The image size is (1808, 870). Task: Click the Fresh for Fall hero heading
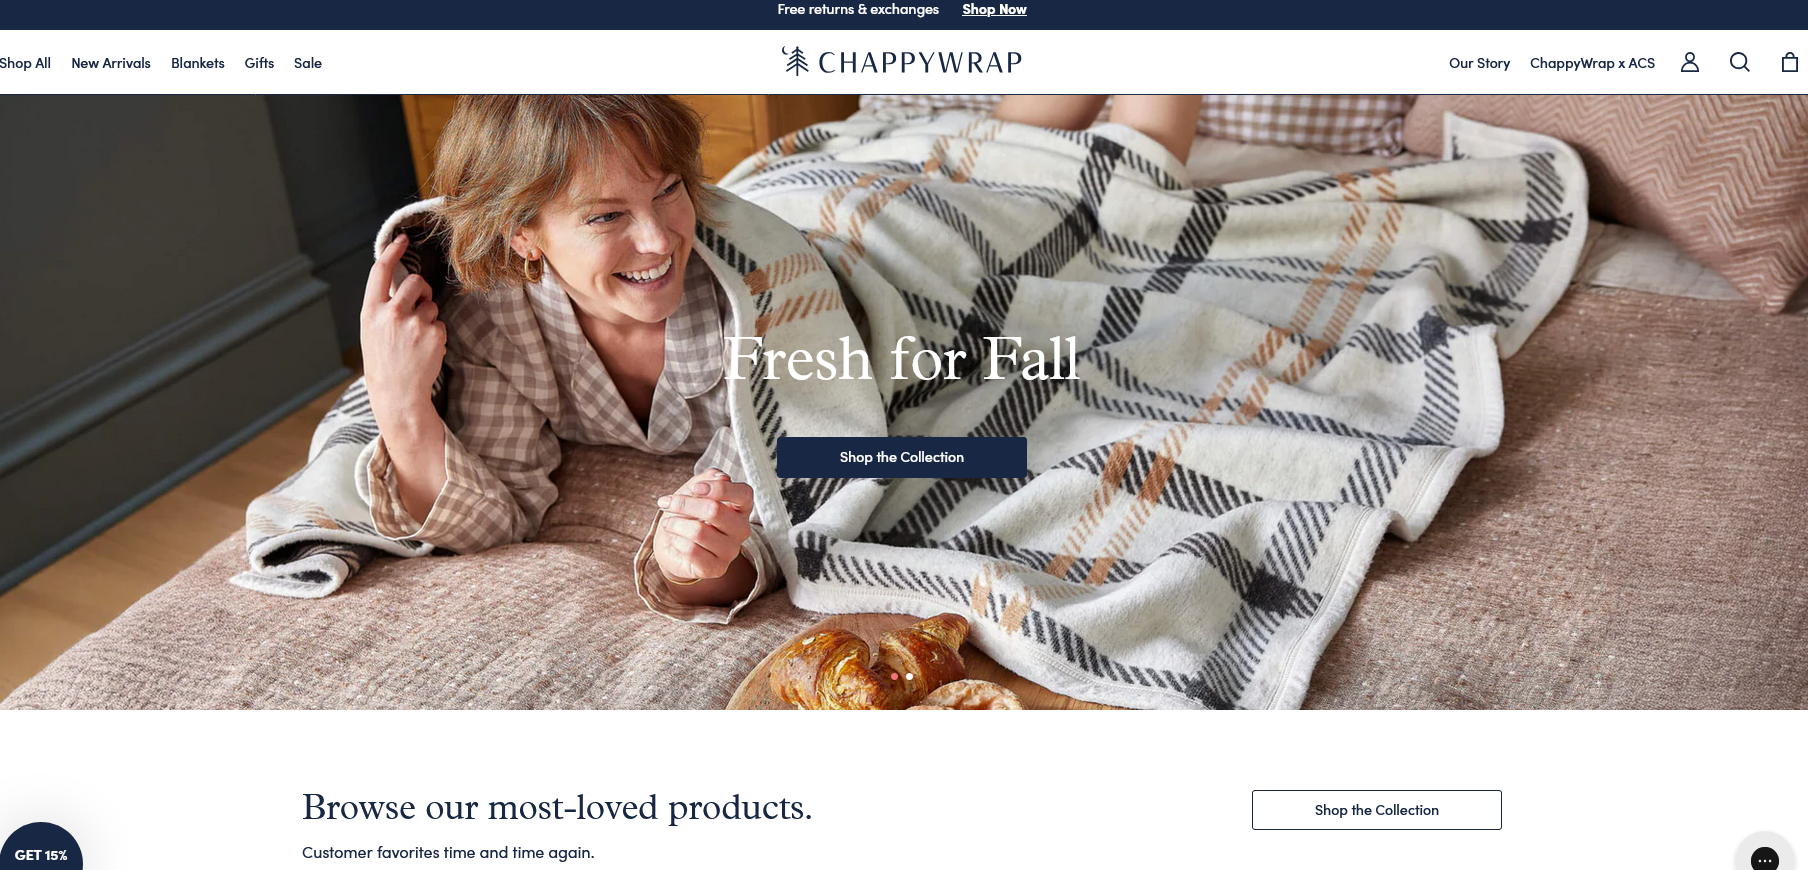pyautogui.click(x=902, y=358)
